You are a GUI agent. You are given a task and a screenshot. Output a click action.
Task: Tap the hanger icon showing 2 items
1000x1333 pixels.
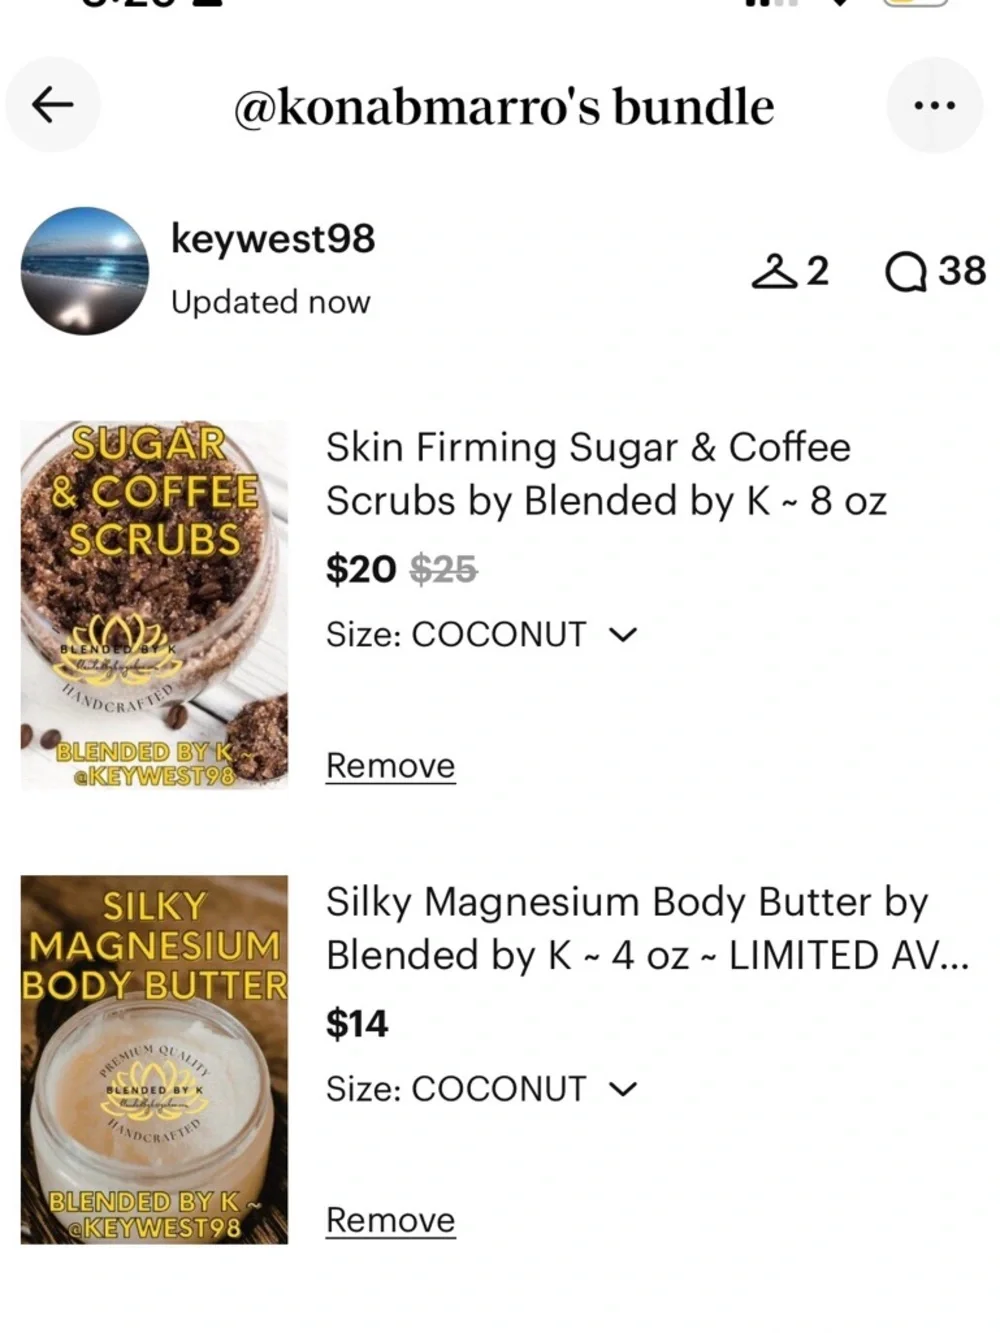point(790,271)
